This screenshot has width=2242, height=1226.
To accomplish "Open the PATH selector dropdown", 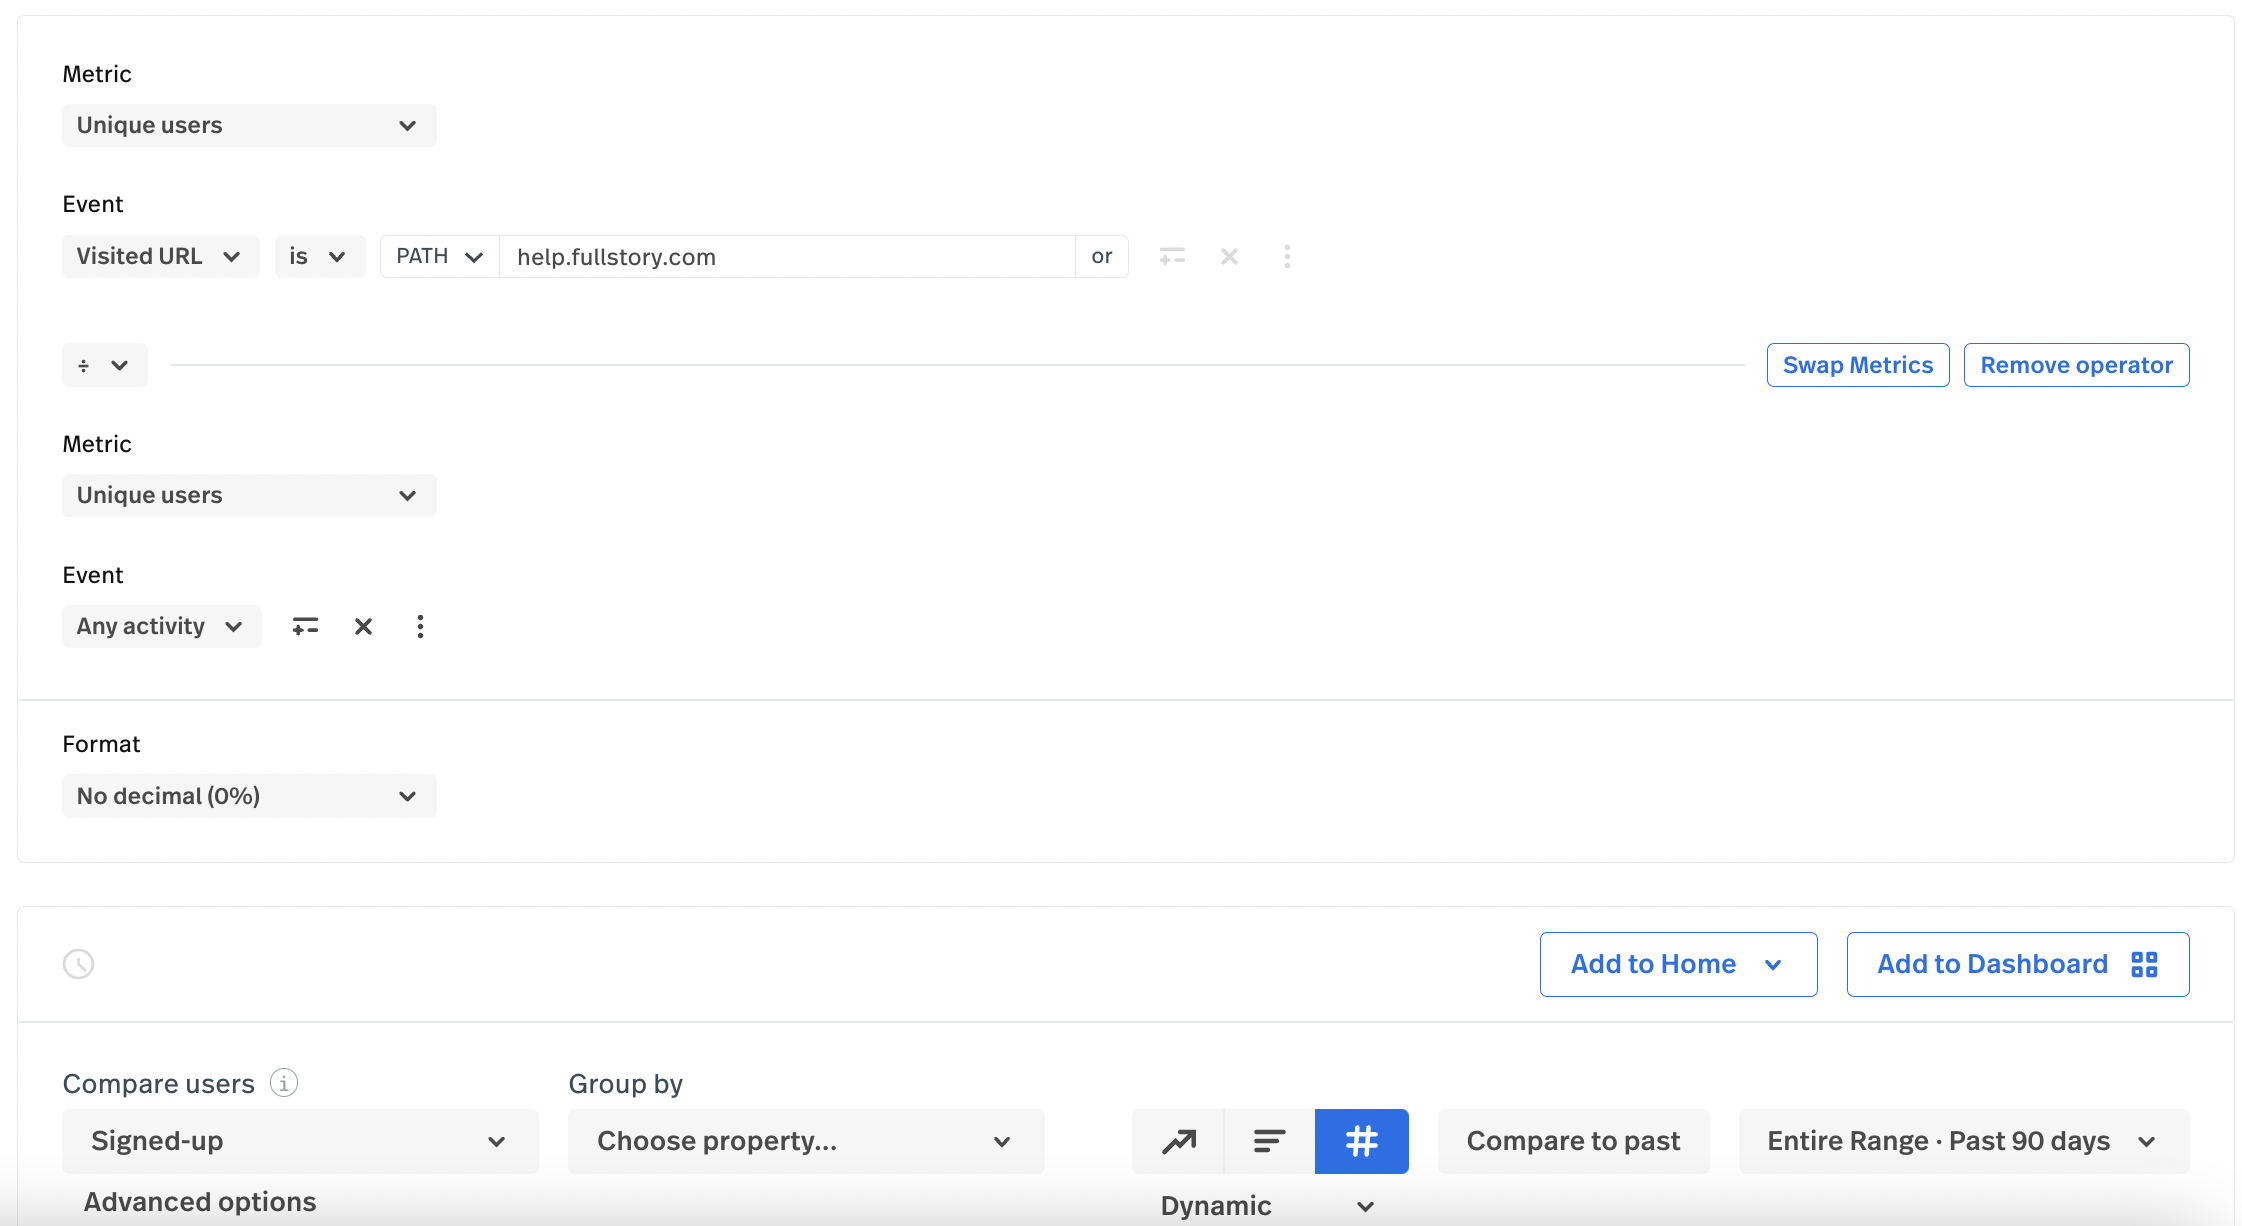I will coord(439,257).
